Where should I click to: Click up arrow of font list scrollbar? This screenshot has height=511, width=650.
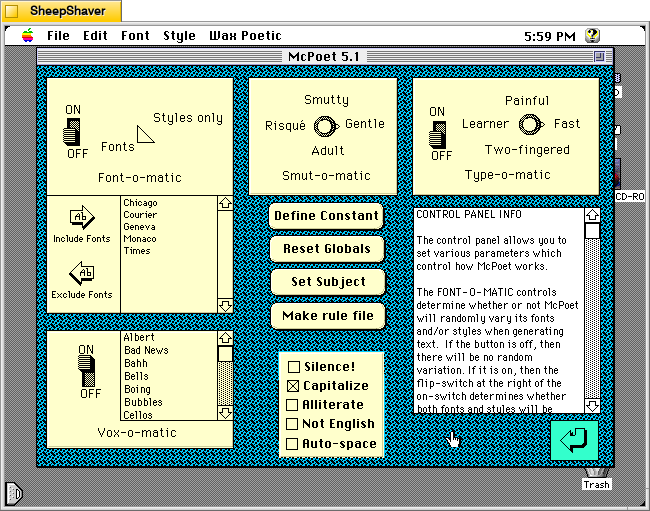(x=225, y=203)
